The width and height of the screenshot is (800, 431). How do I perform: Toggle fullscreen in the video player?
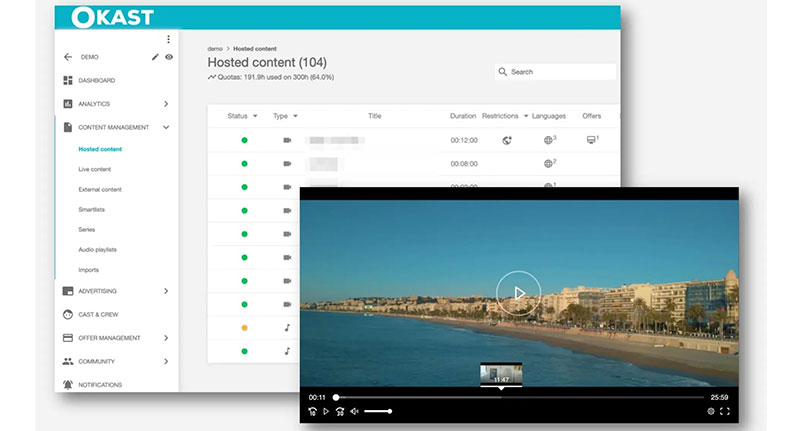tap(724, 412)
